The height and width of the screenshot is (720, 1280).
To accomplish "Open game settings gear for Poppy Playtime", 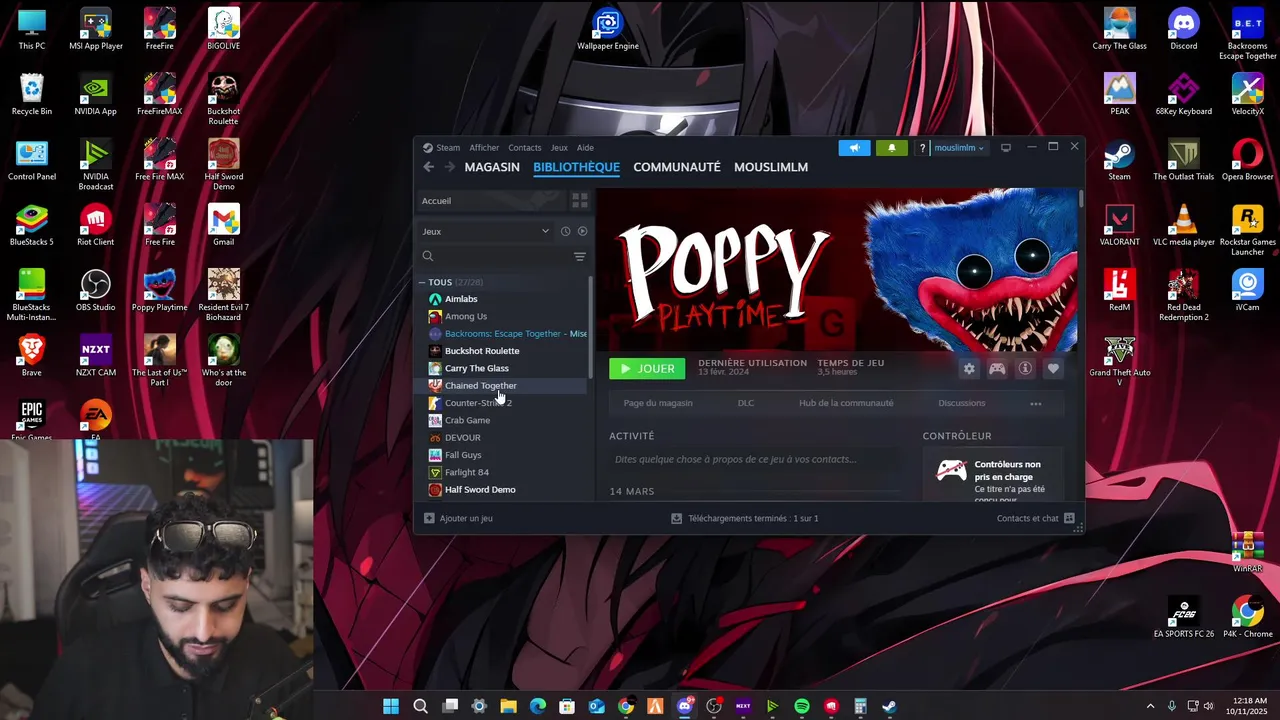I will click(969, 369).
